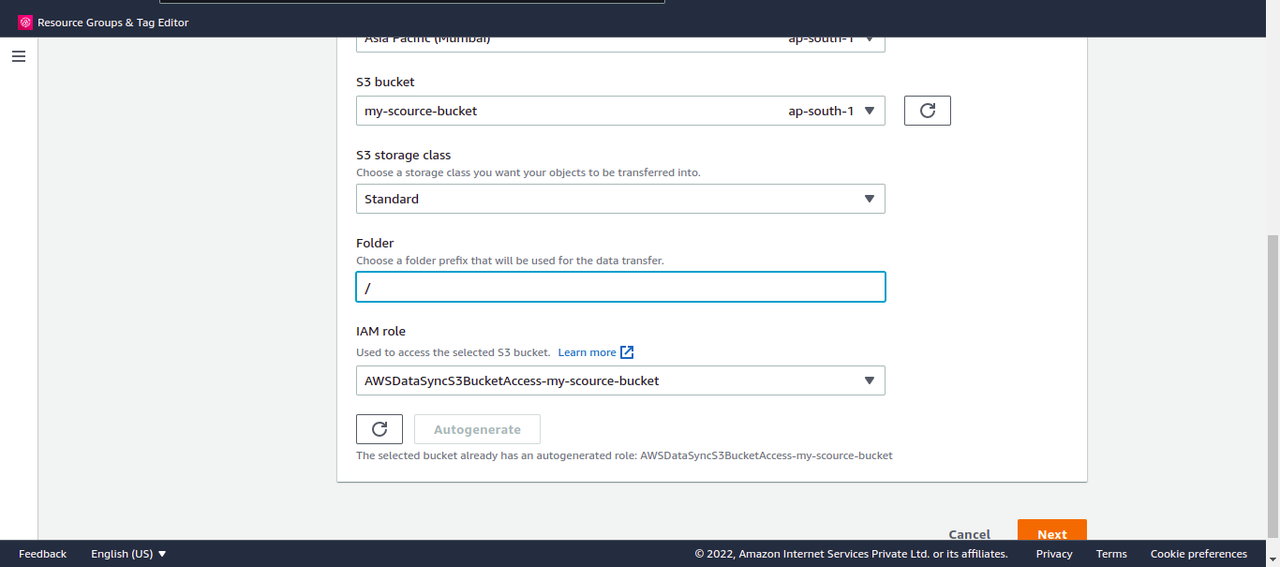This screenshot has width=1280, height=567.
Task: Expand the S3 storage class Standard dropdown
Action: click(x=620, y=199)
